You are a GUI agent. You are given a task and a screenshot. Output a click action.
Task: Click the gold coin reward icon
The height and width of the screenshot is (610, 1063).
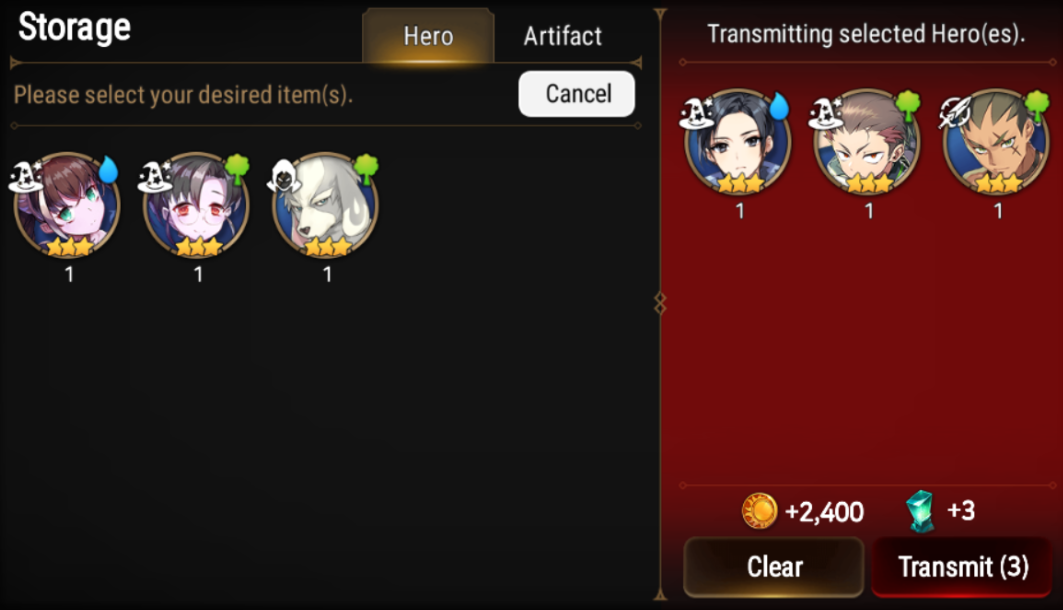759,510
